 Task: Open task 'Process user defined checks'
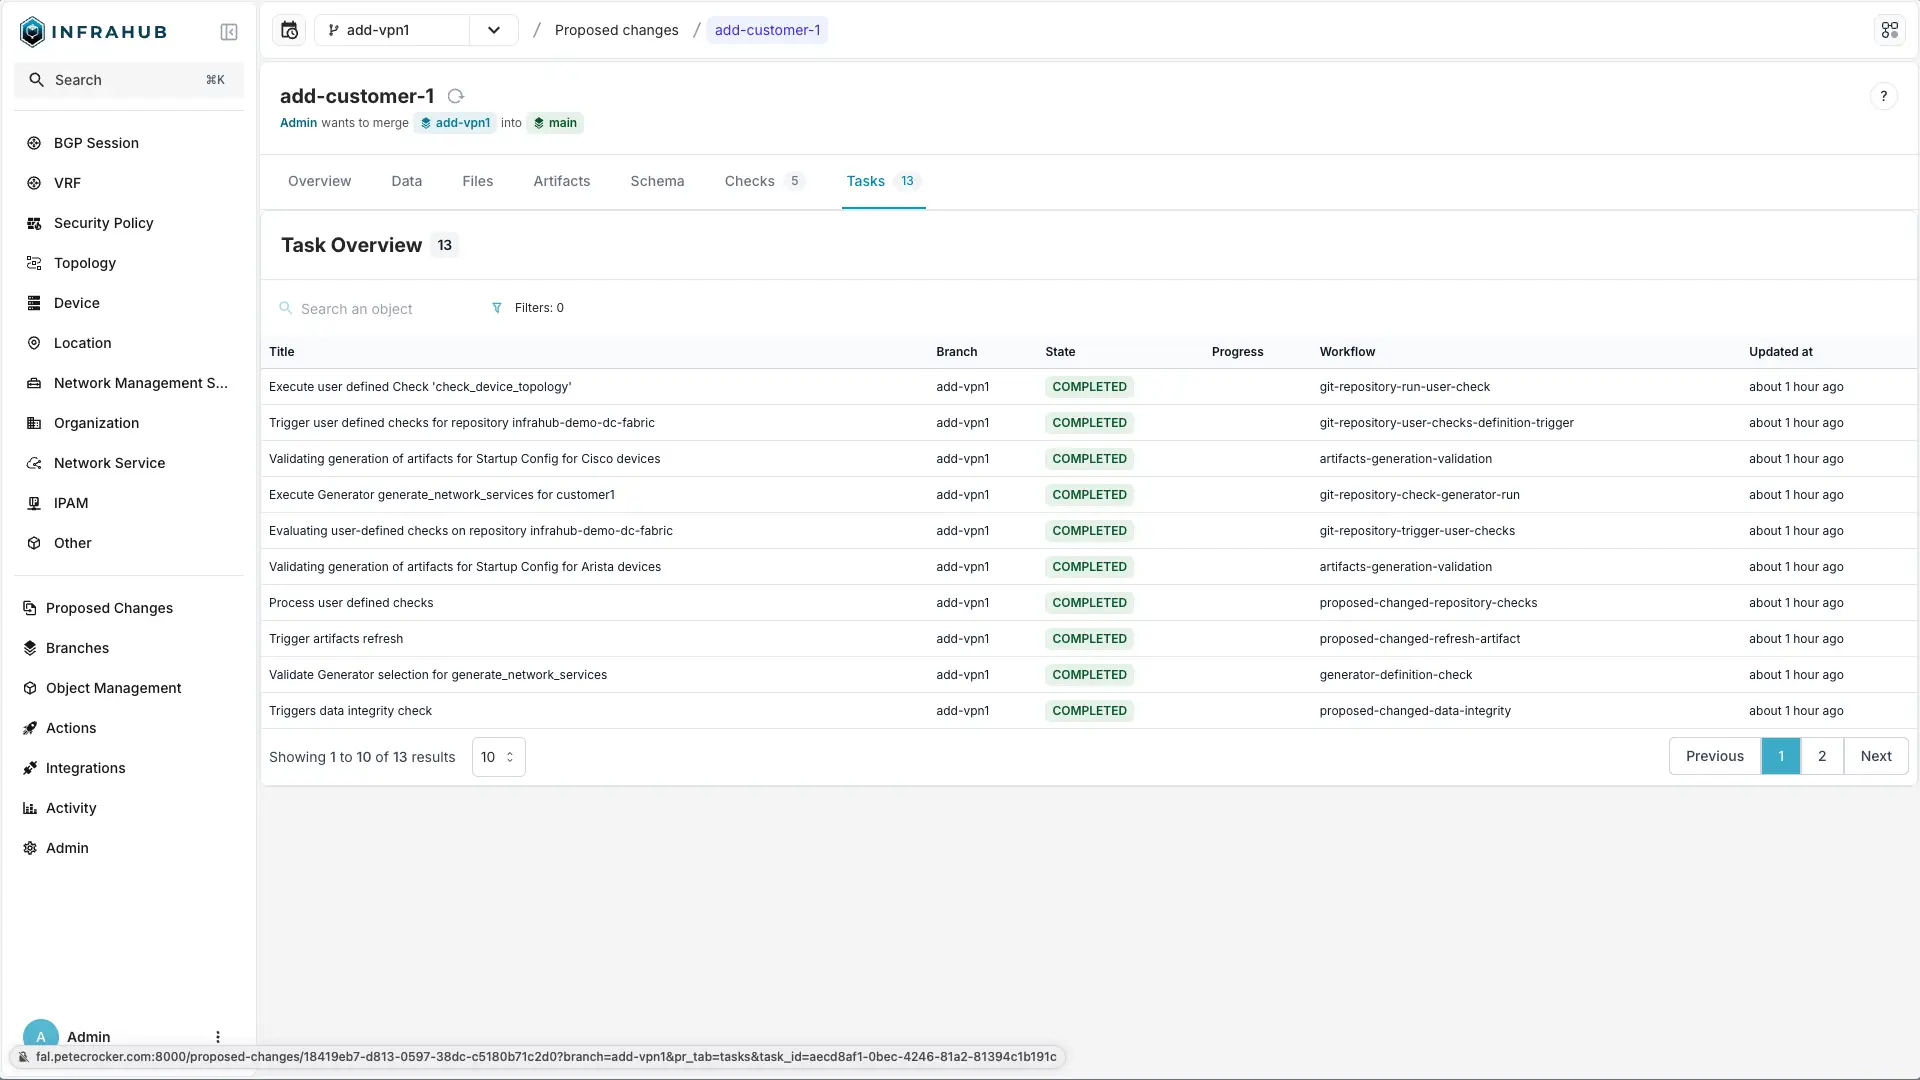[351, 603]
